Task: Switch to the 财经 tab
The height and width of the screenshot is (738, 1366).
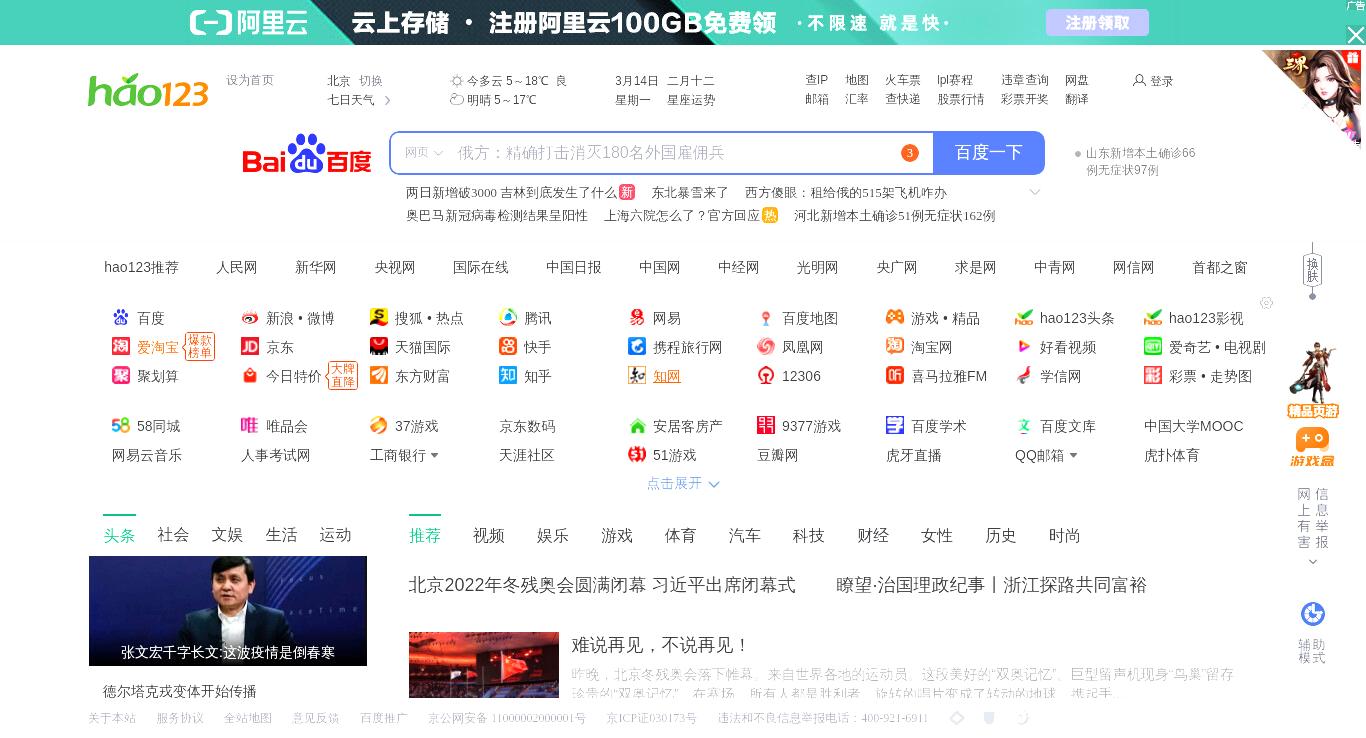Action: (x=873, y=536)
